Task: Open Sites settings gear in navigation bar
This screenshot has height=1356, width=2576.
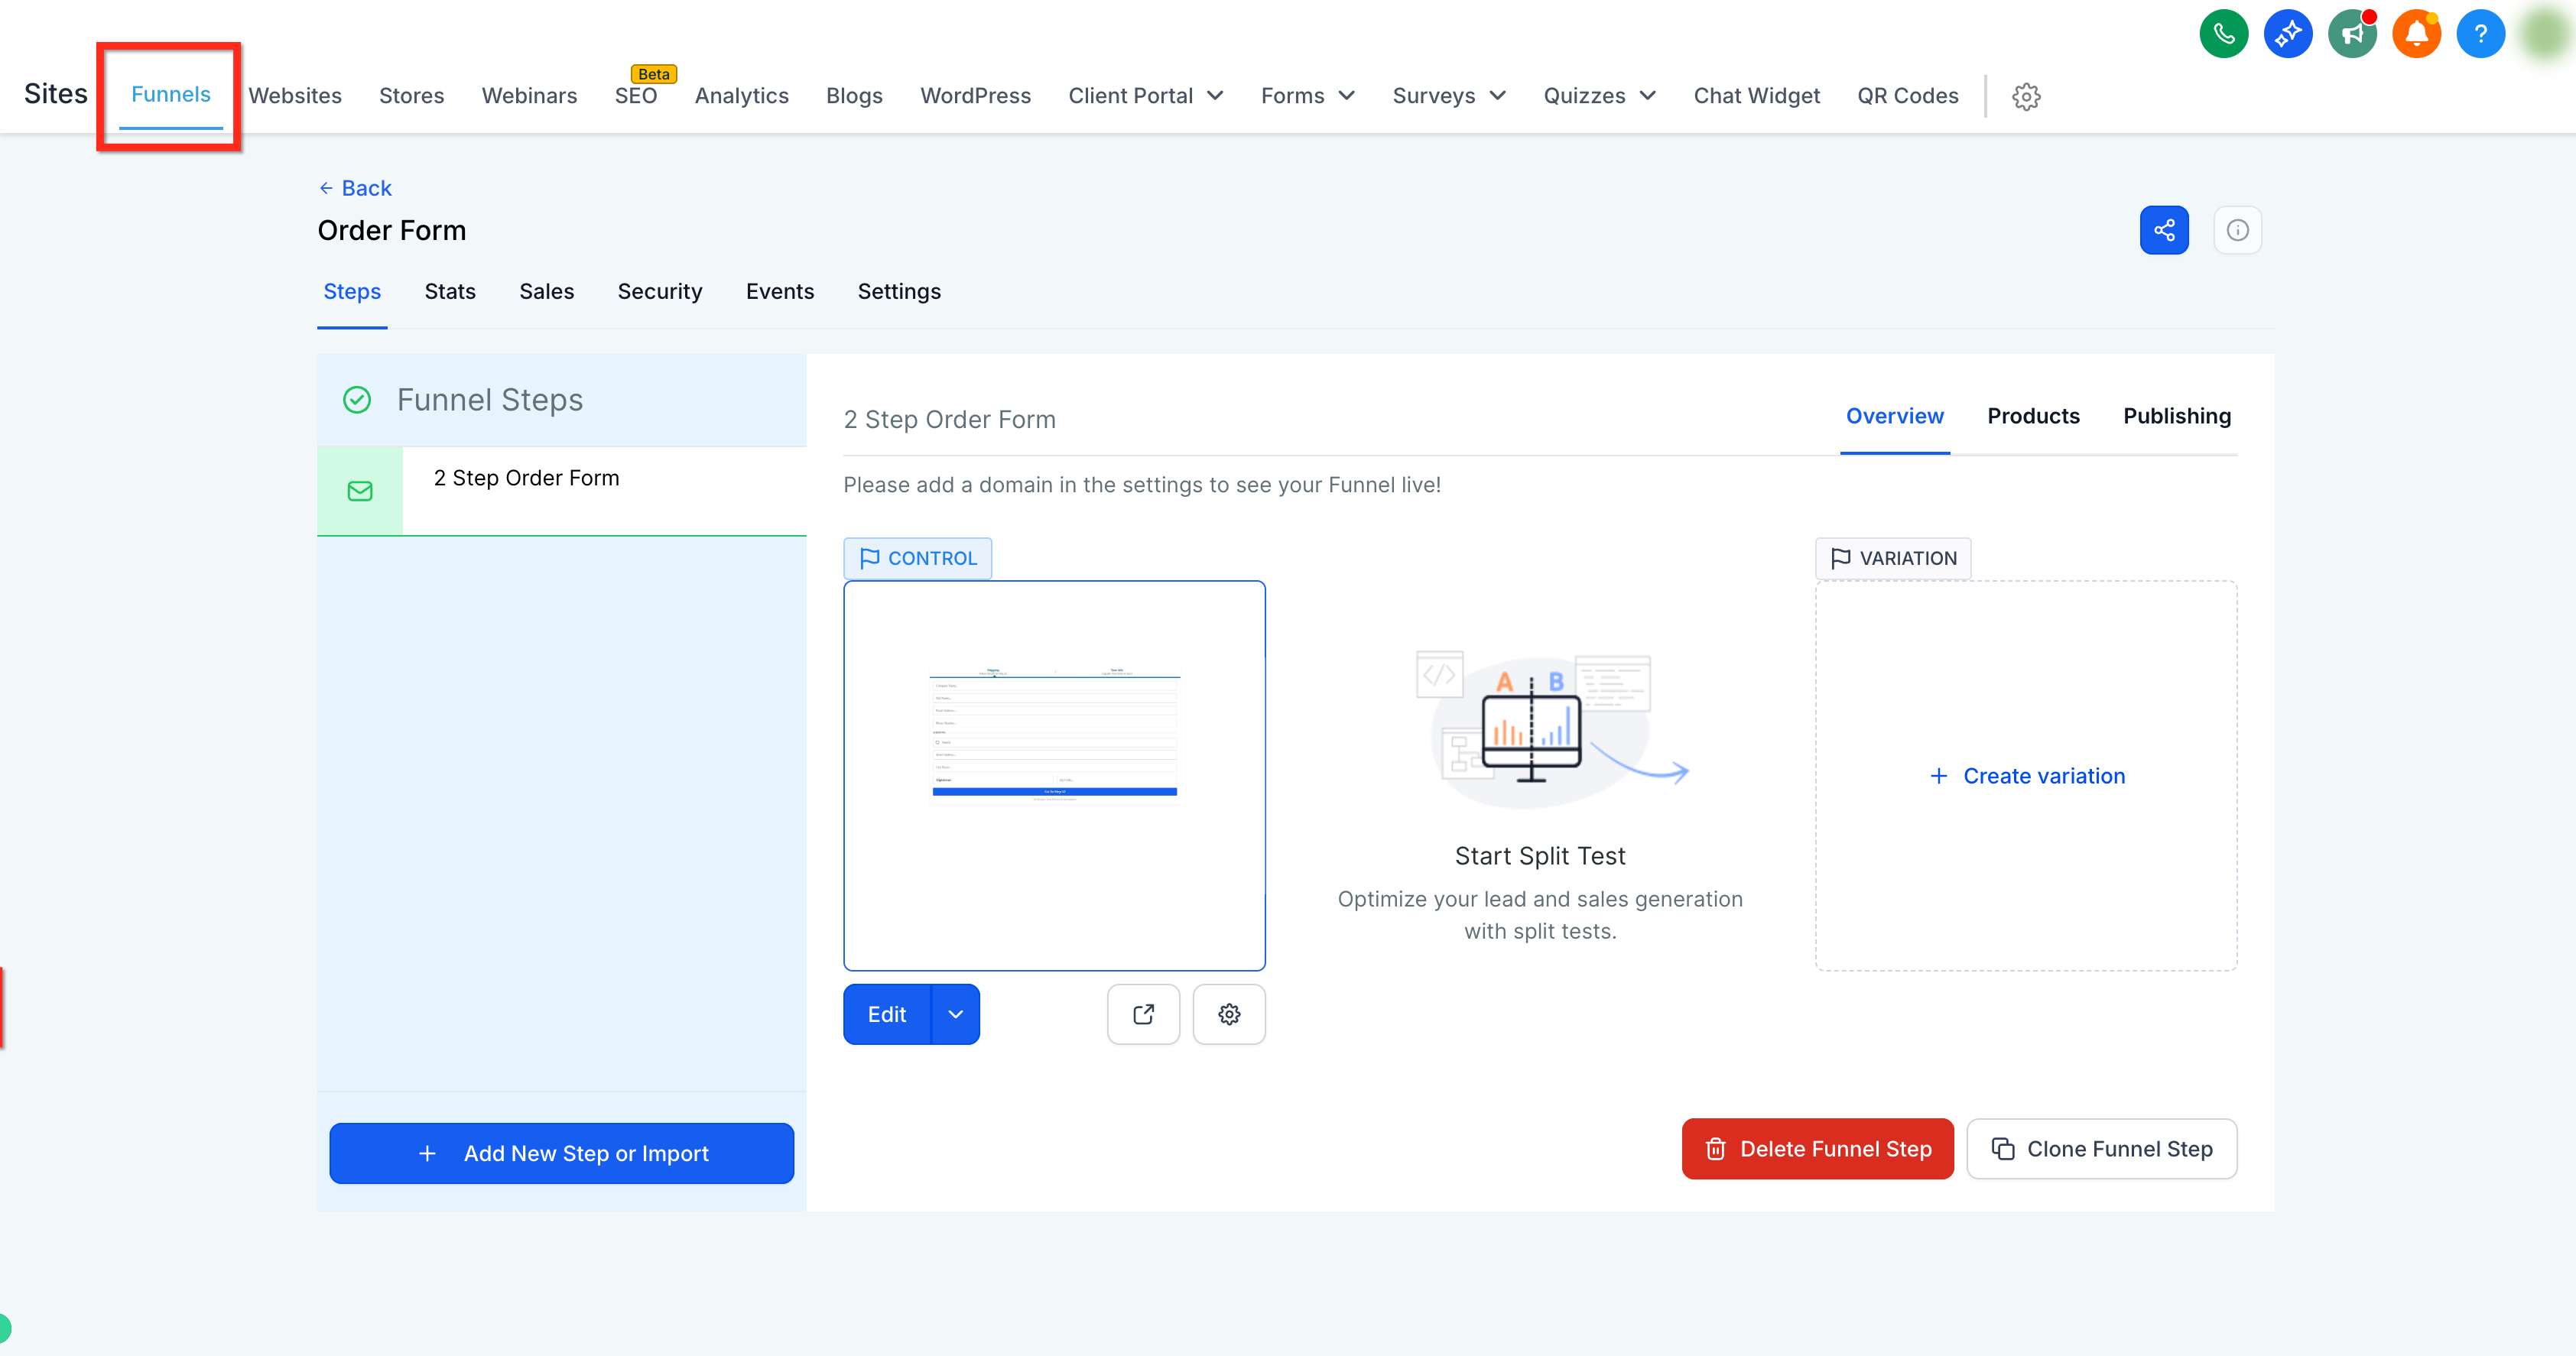Action: tap(2026, 96)
